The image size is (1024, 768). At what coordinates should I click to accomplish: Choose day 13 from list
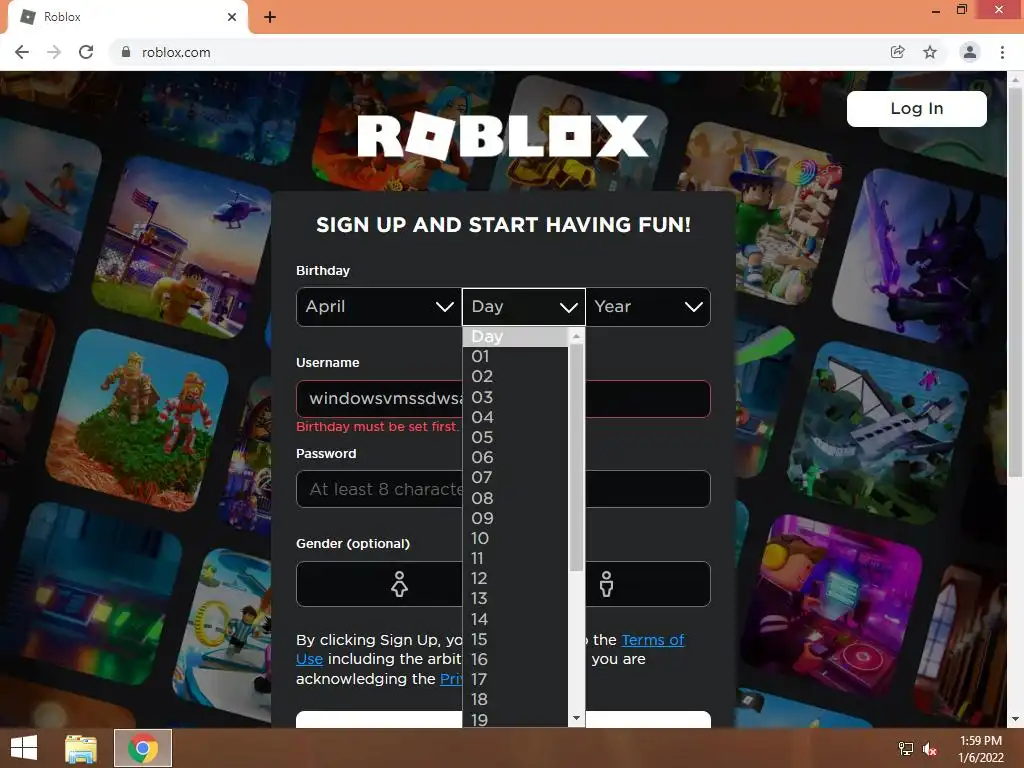[x=515, y=599]
